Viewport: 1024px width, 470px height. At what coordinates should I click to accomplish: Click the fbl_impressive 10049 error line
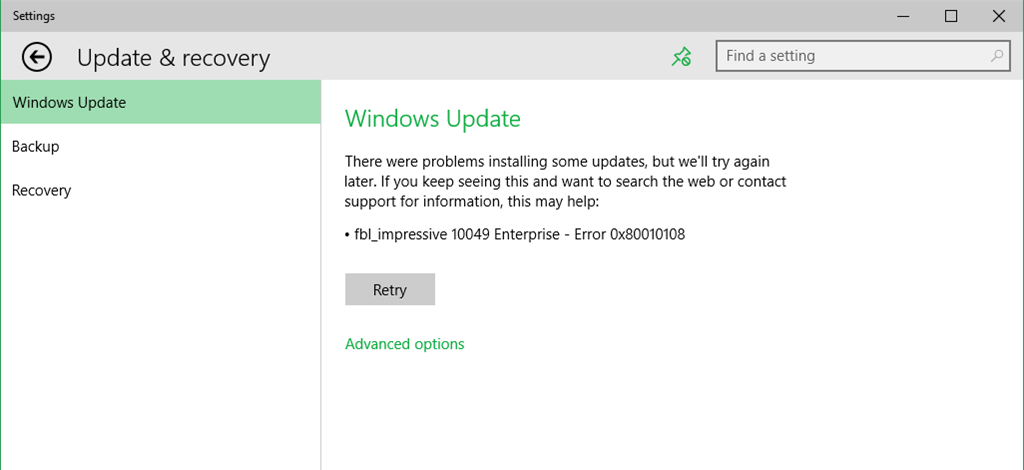515,235
